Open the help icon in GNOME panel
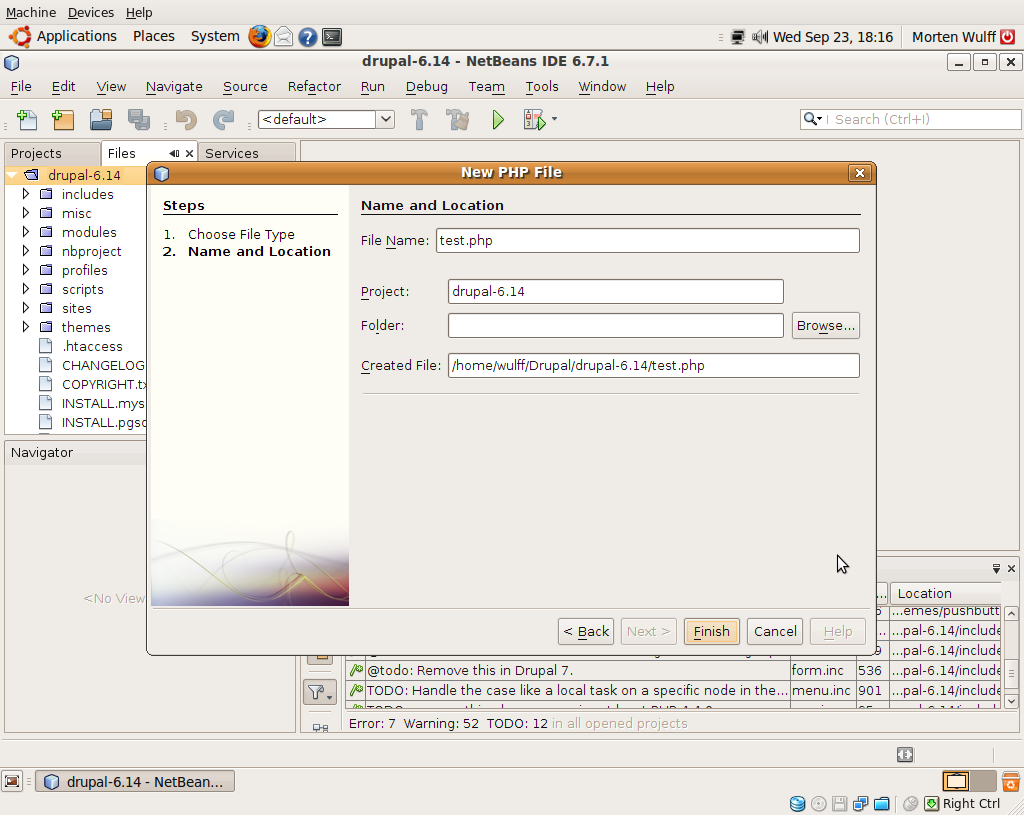 [308, 37]
